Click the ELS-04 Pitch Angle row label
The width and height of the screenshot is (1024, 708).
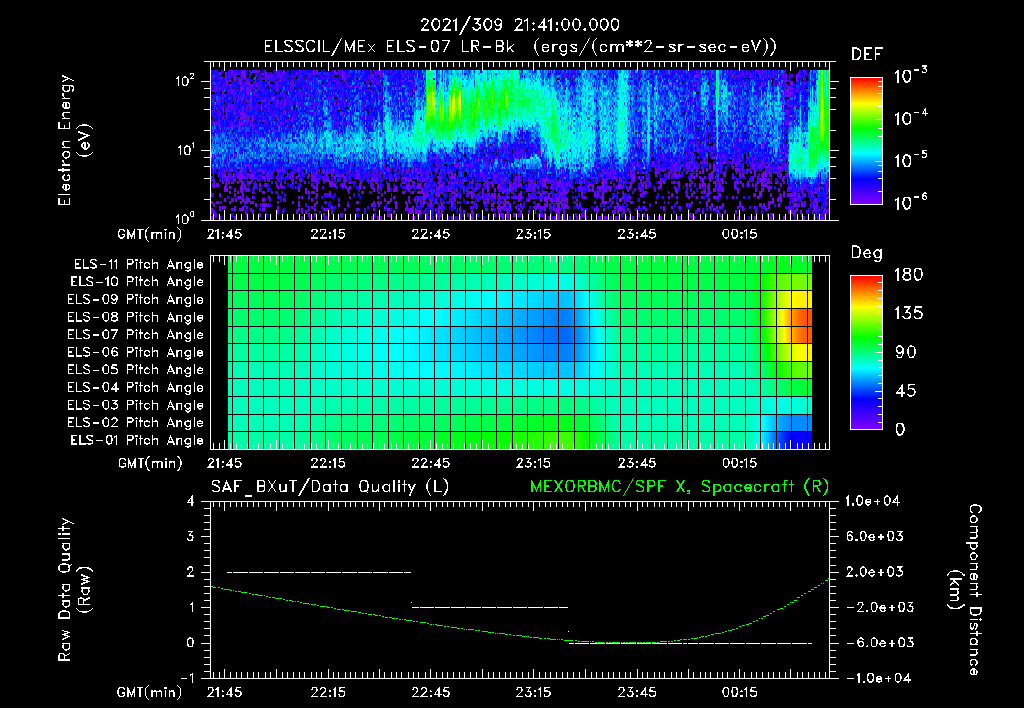coord(136,388)
